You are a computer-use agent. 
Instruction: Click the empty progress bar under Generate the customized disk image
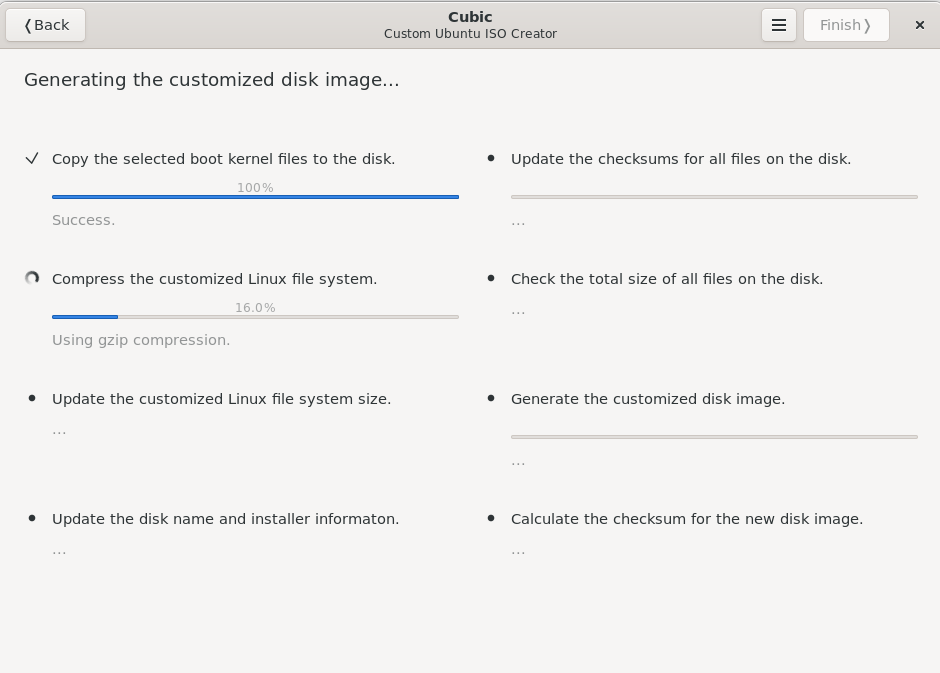714,437
